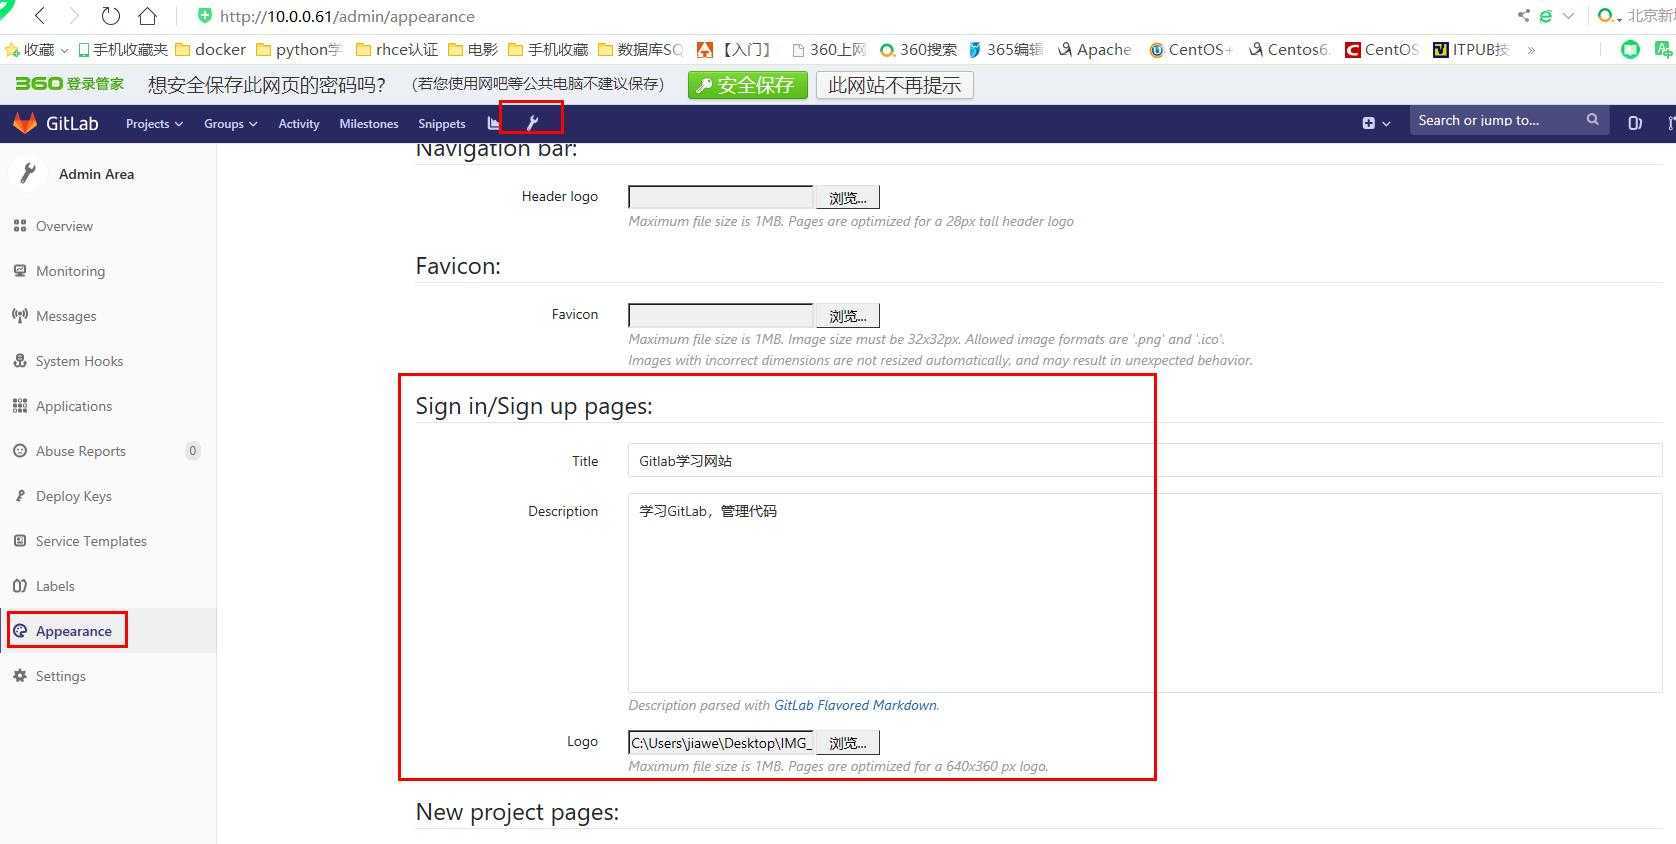Click the green IE compatibility mode icon
This screenshot has height=844, width=1676.
pyautogui.click(x=1546, y=16)
